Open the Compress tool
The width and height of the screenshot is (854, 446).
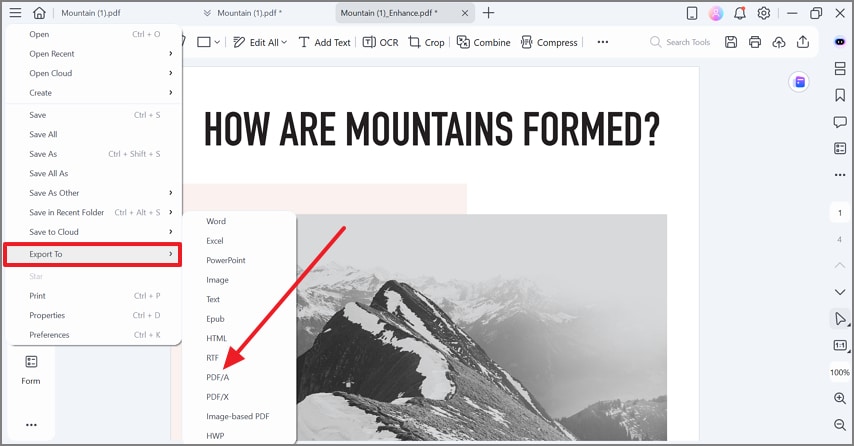(x=549, y=42)
